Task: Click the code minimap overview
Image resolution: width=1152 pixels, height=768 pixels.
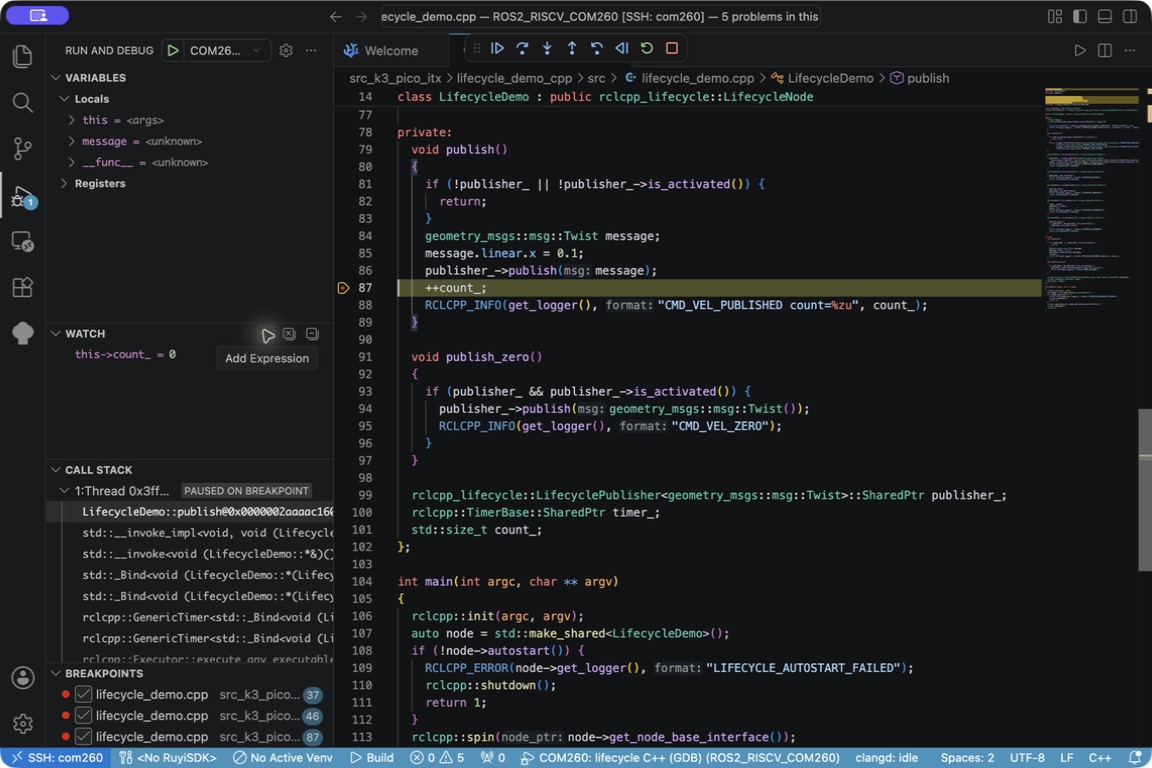Action: coord(1090,200)
